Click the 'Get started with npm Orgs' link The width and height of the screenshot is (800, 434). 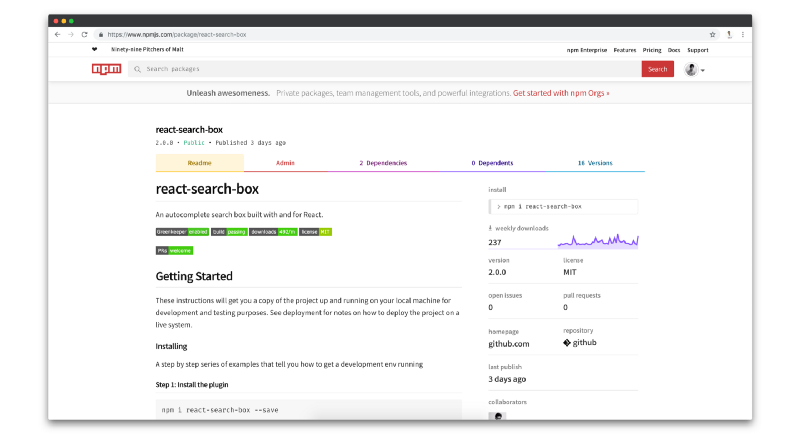pyautogui.click(x=561, y=93)
